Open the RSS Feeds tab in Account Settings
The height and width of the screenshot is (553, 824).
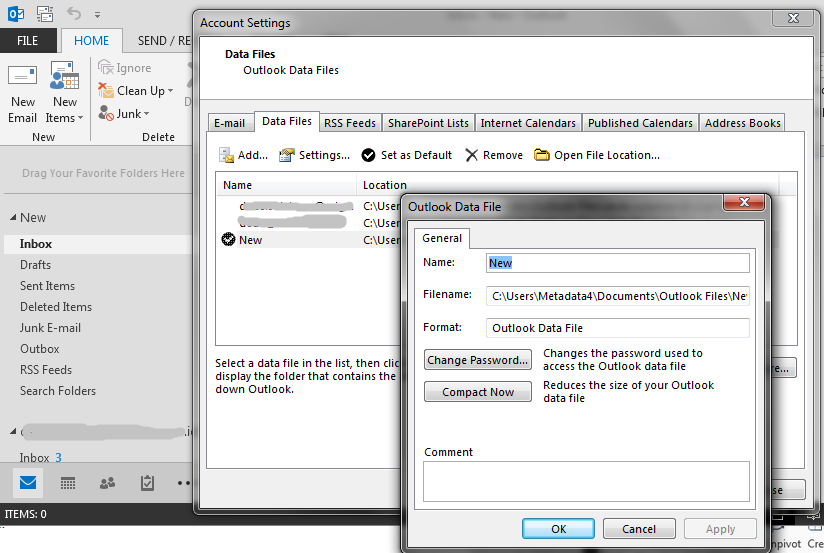tap(350, 123)
